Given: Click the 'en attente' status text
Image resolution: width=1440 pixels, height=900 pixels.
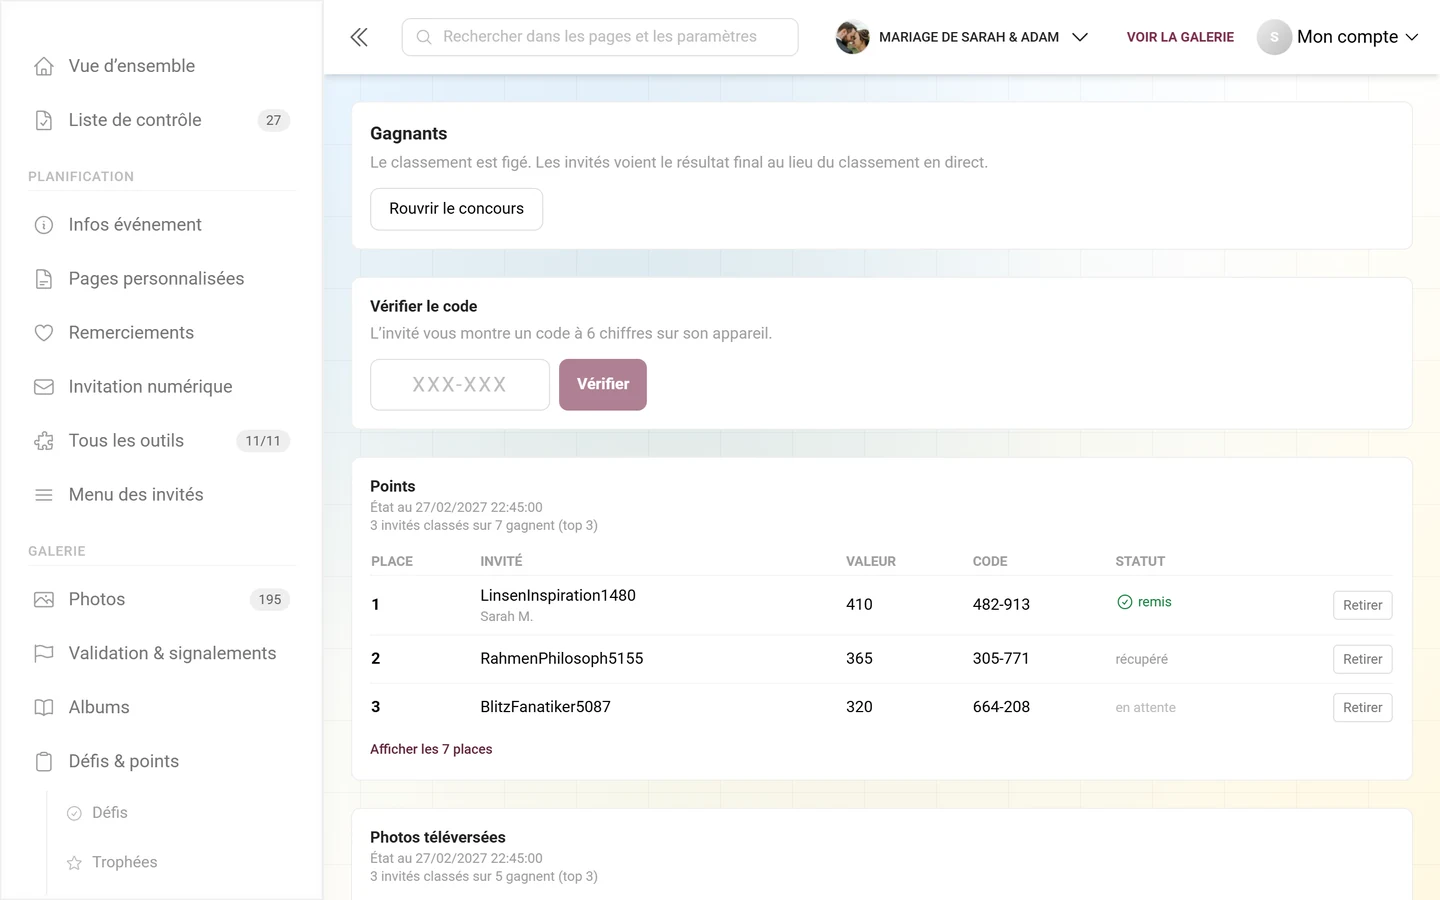Looking at the screenshot, I should point(1145,707).
